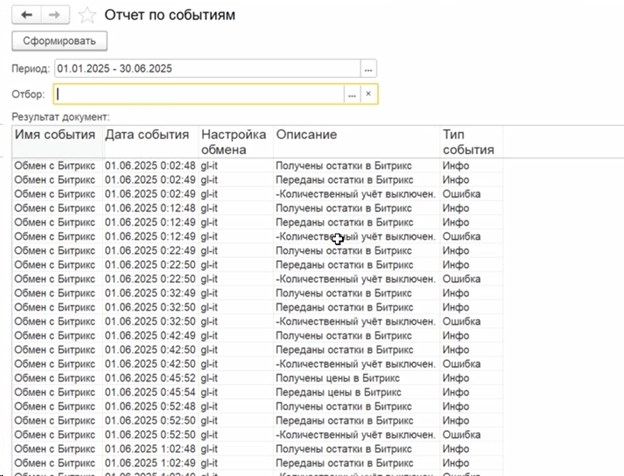Click the date cell 01.06.2025 0:45:52
The width and height of the screenshot is (624, 476).
[148, 379]
